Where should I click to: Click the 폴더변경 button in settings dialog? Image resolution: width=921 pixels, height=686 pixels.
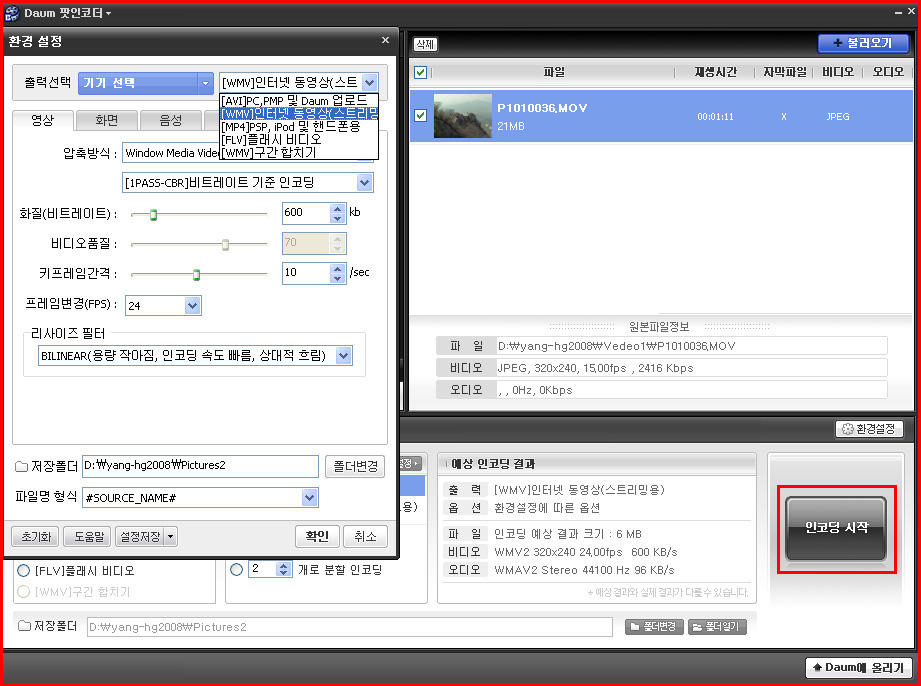coord(355,466)
